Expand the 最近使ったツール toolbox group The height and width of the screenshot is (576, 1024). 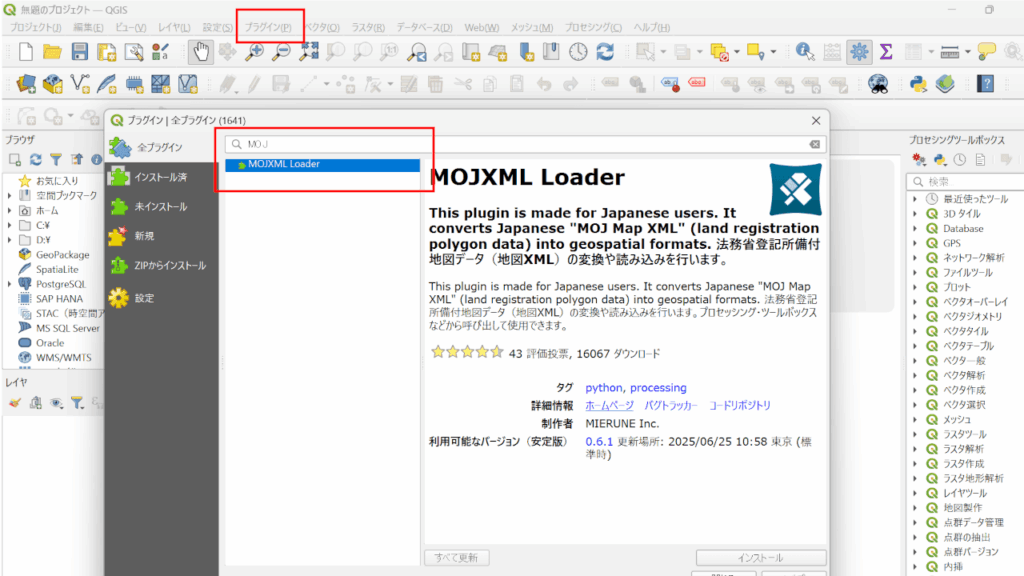tap(915, 199)
